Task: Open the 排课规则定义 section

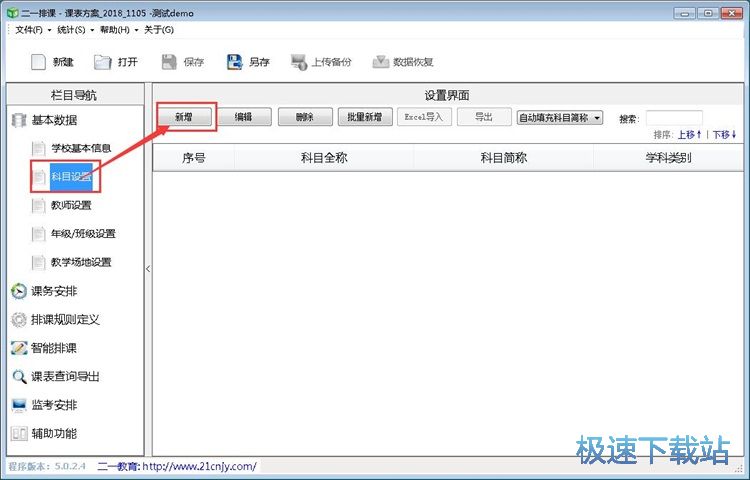Action: [x=66, y=319]
